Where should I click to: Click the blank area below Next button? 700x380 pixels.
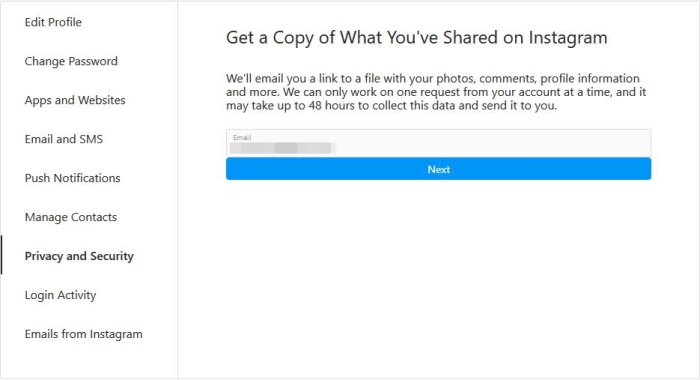pos(438,277)
